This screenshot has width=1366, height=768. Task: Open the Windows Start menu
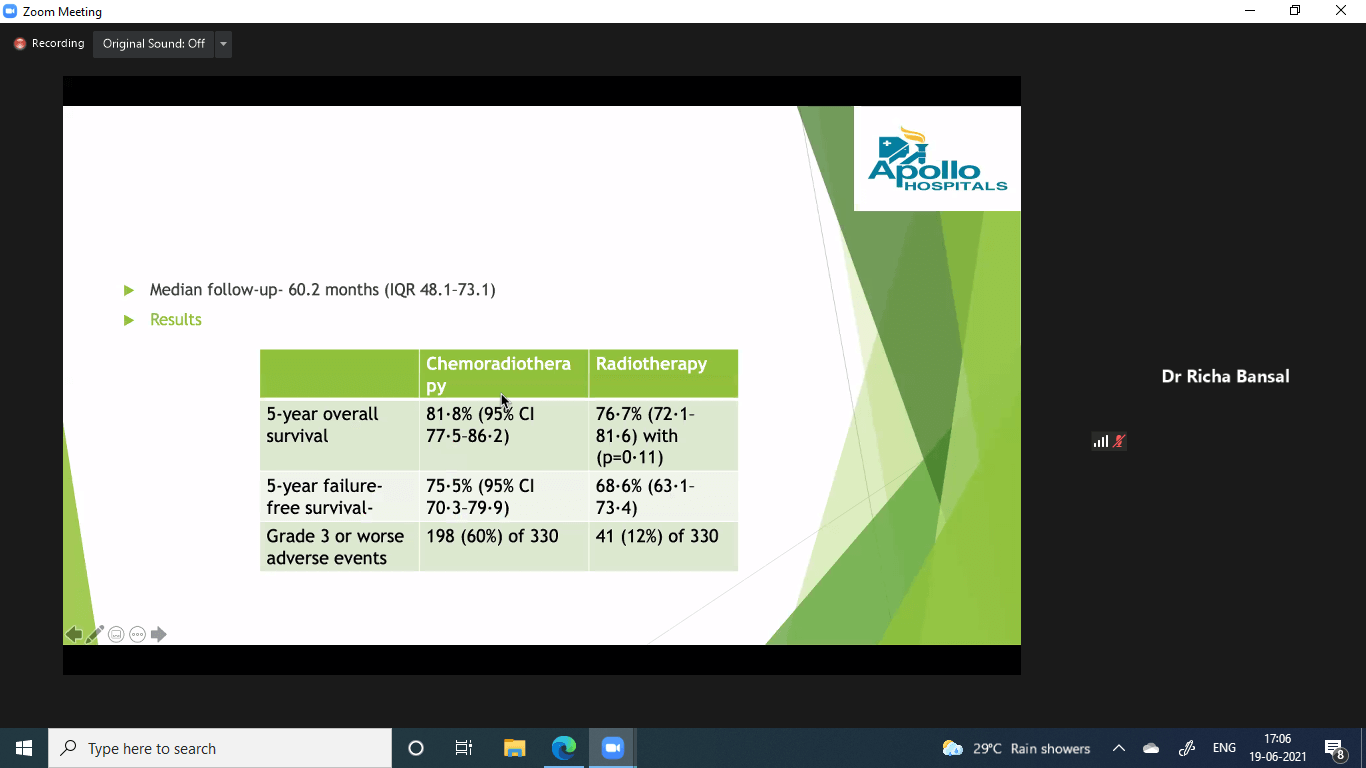pyautogui.click(x=24, y=748)
